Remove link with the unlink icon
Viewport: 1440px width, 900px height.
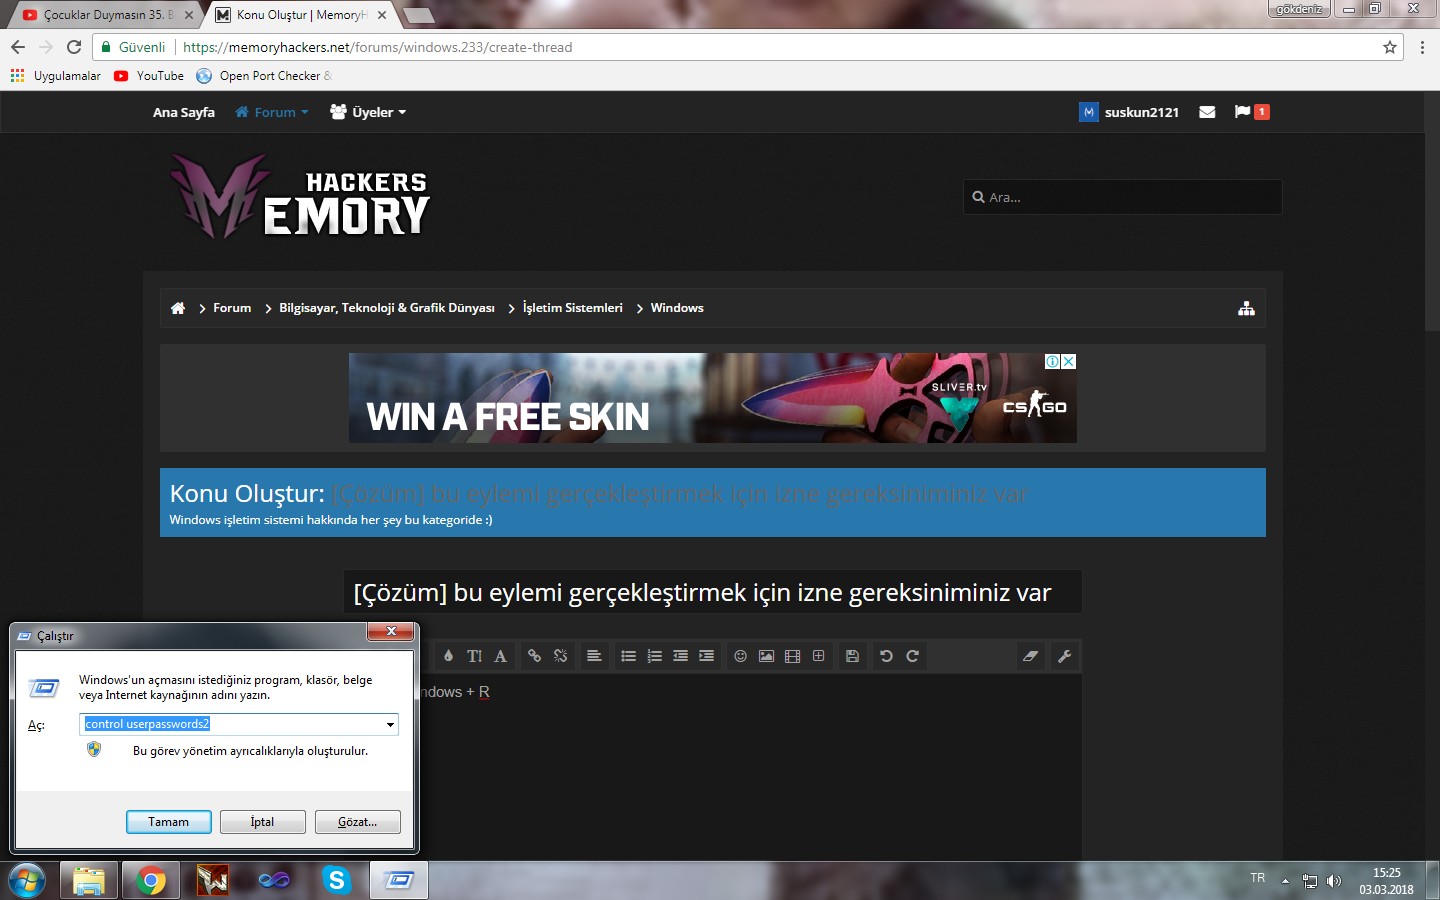pyautogui.click(x=560, y=656)
